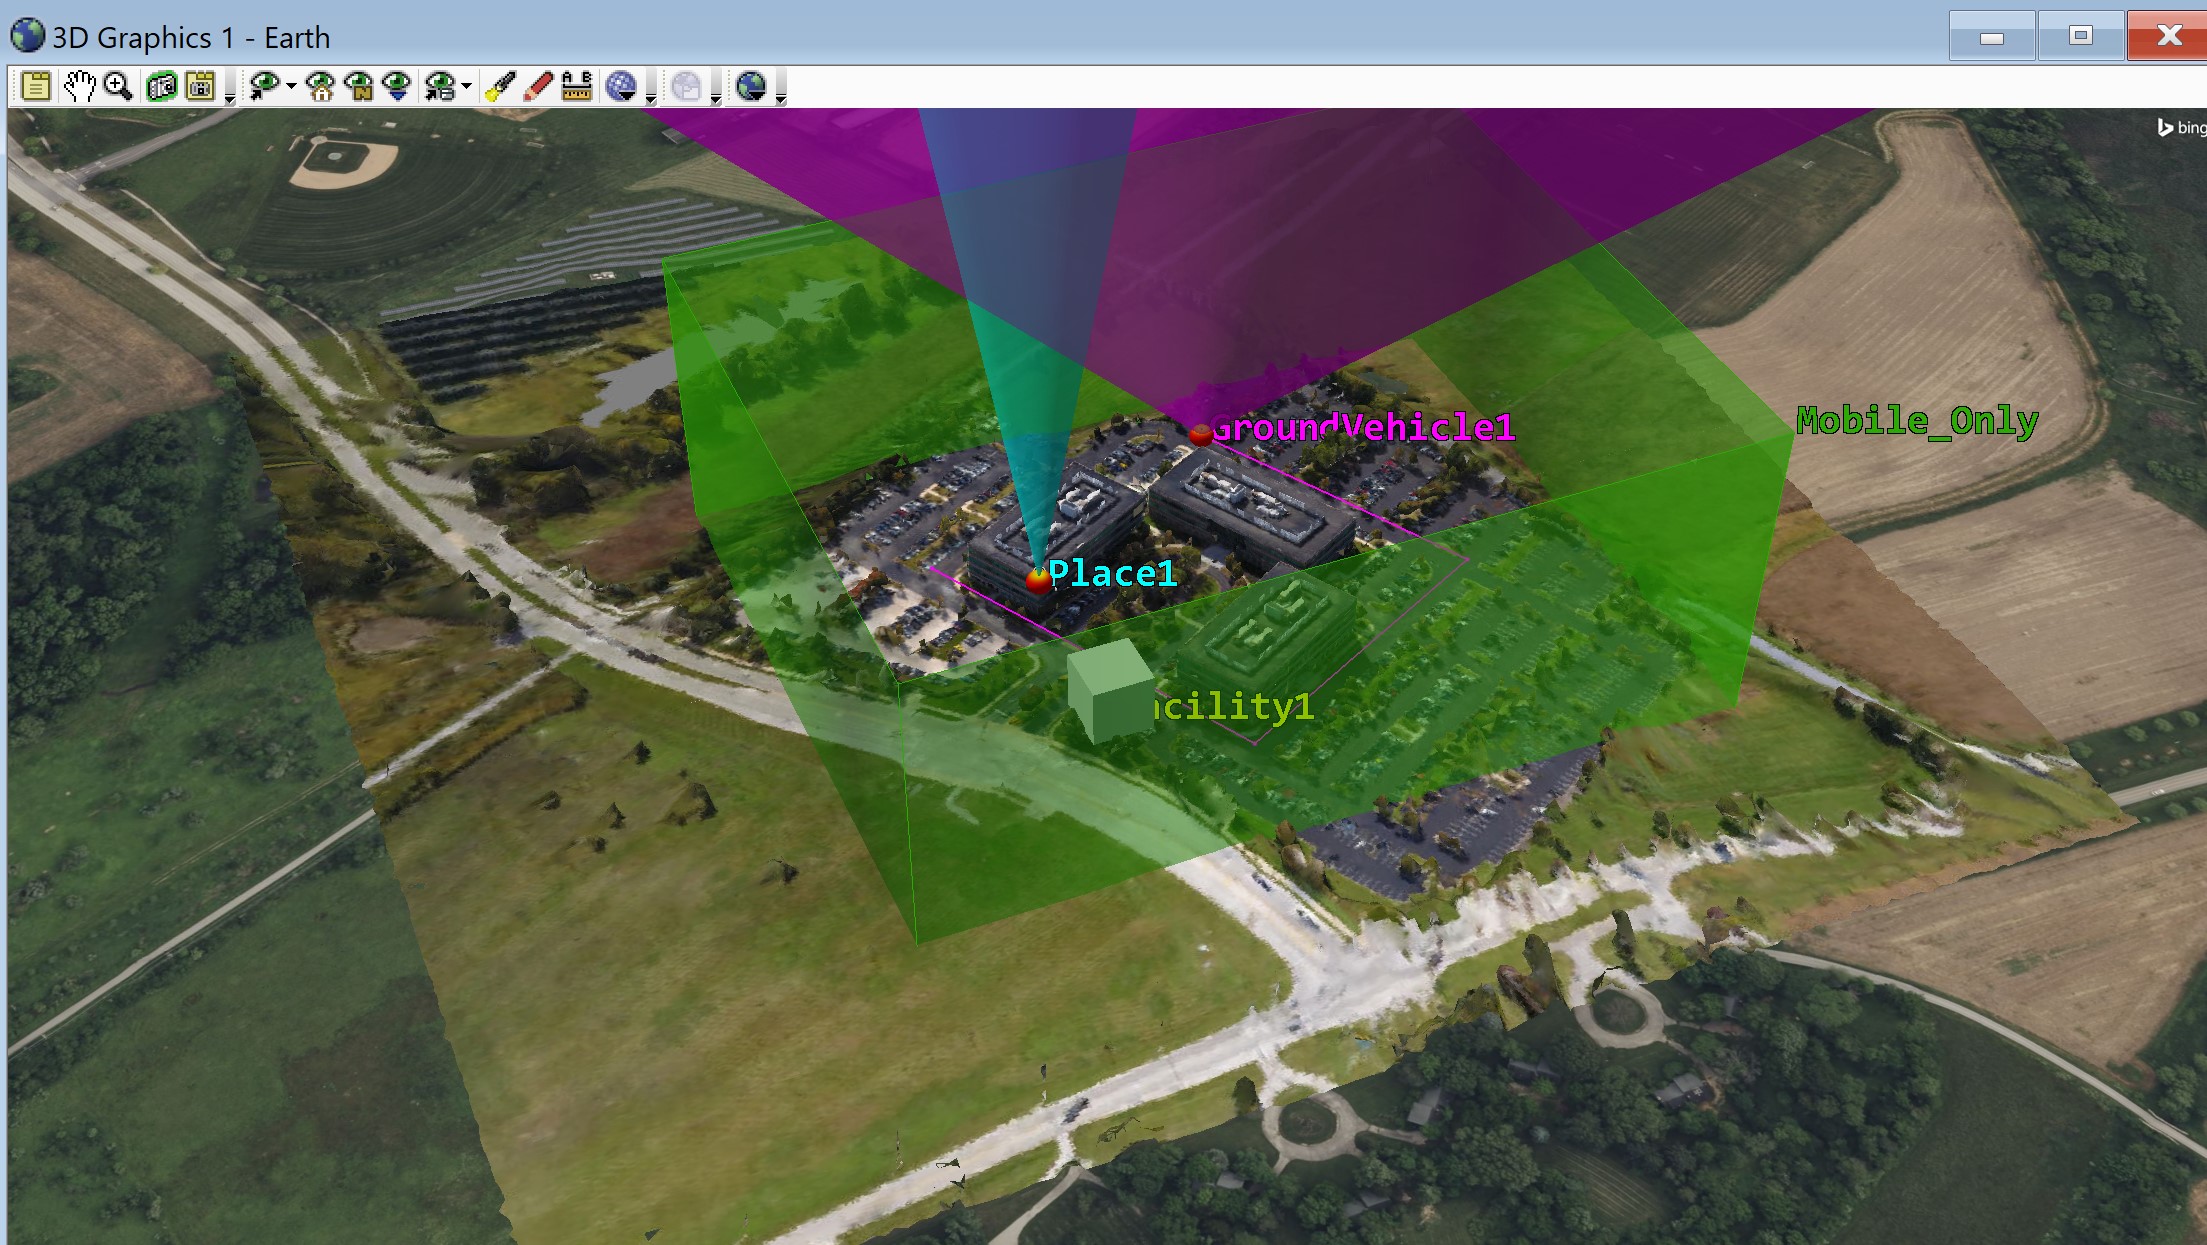Select the red pencil annotation tool
Viewport: 2207px width, 1245px height.
538,87
